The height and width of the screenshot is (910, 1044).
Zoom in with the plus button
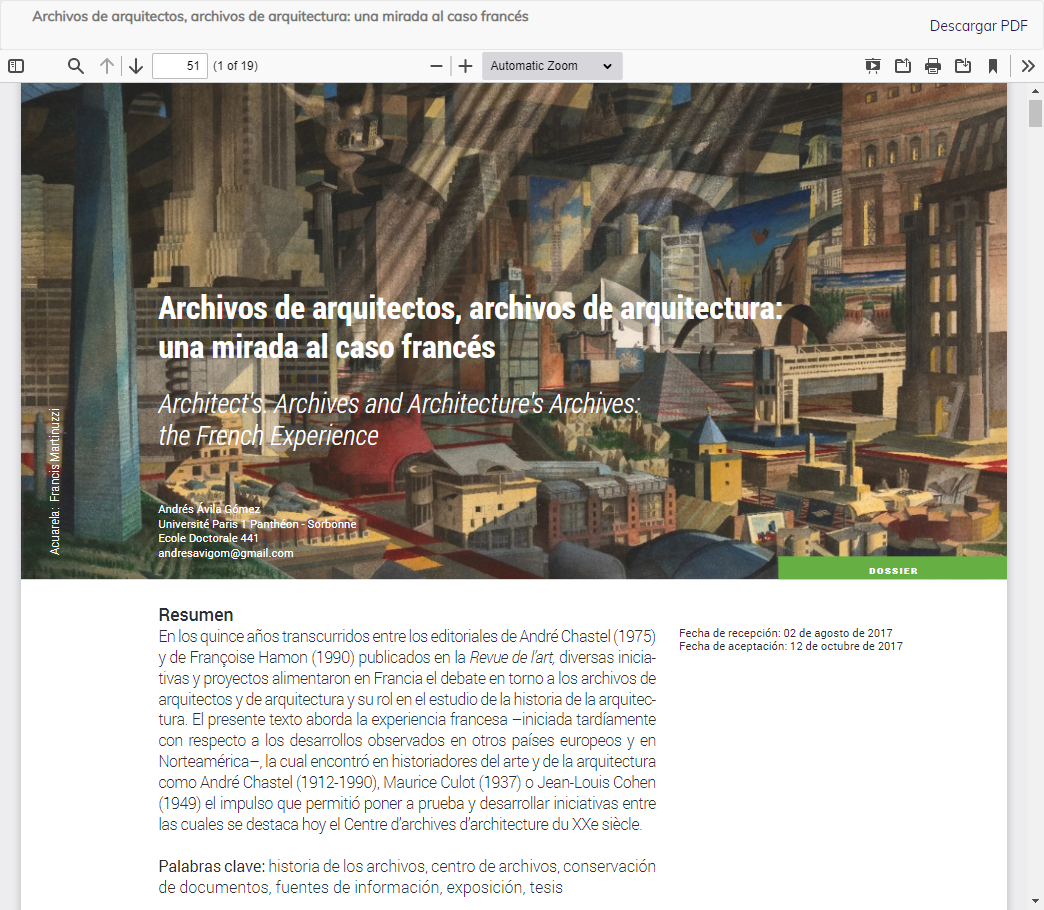(x=465, y=66)
